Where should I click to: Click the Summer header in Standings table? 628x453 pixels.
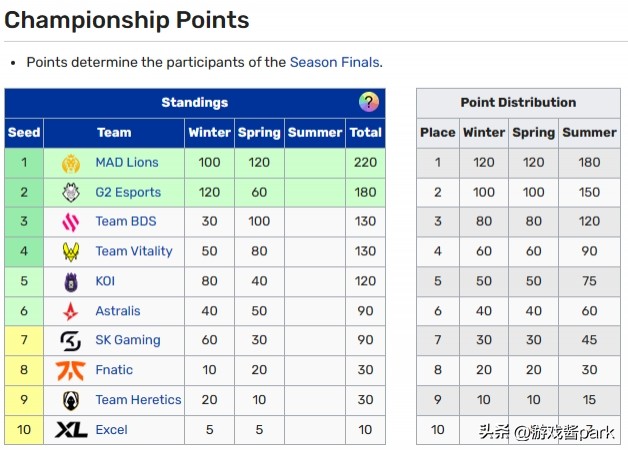point(314,132)
